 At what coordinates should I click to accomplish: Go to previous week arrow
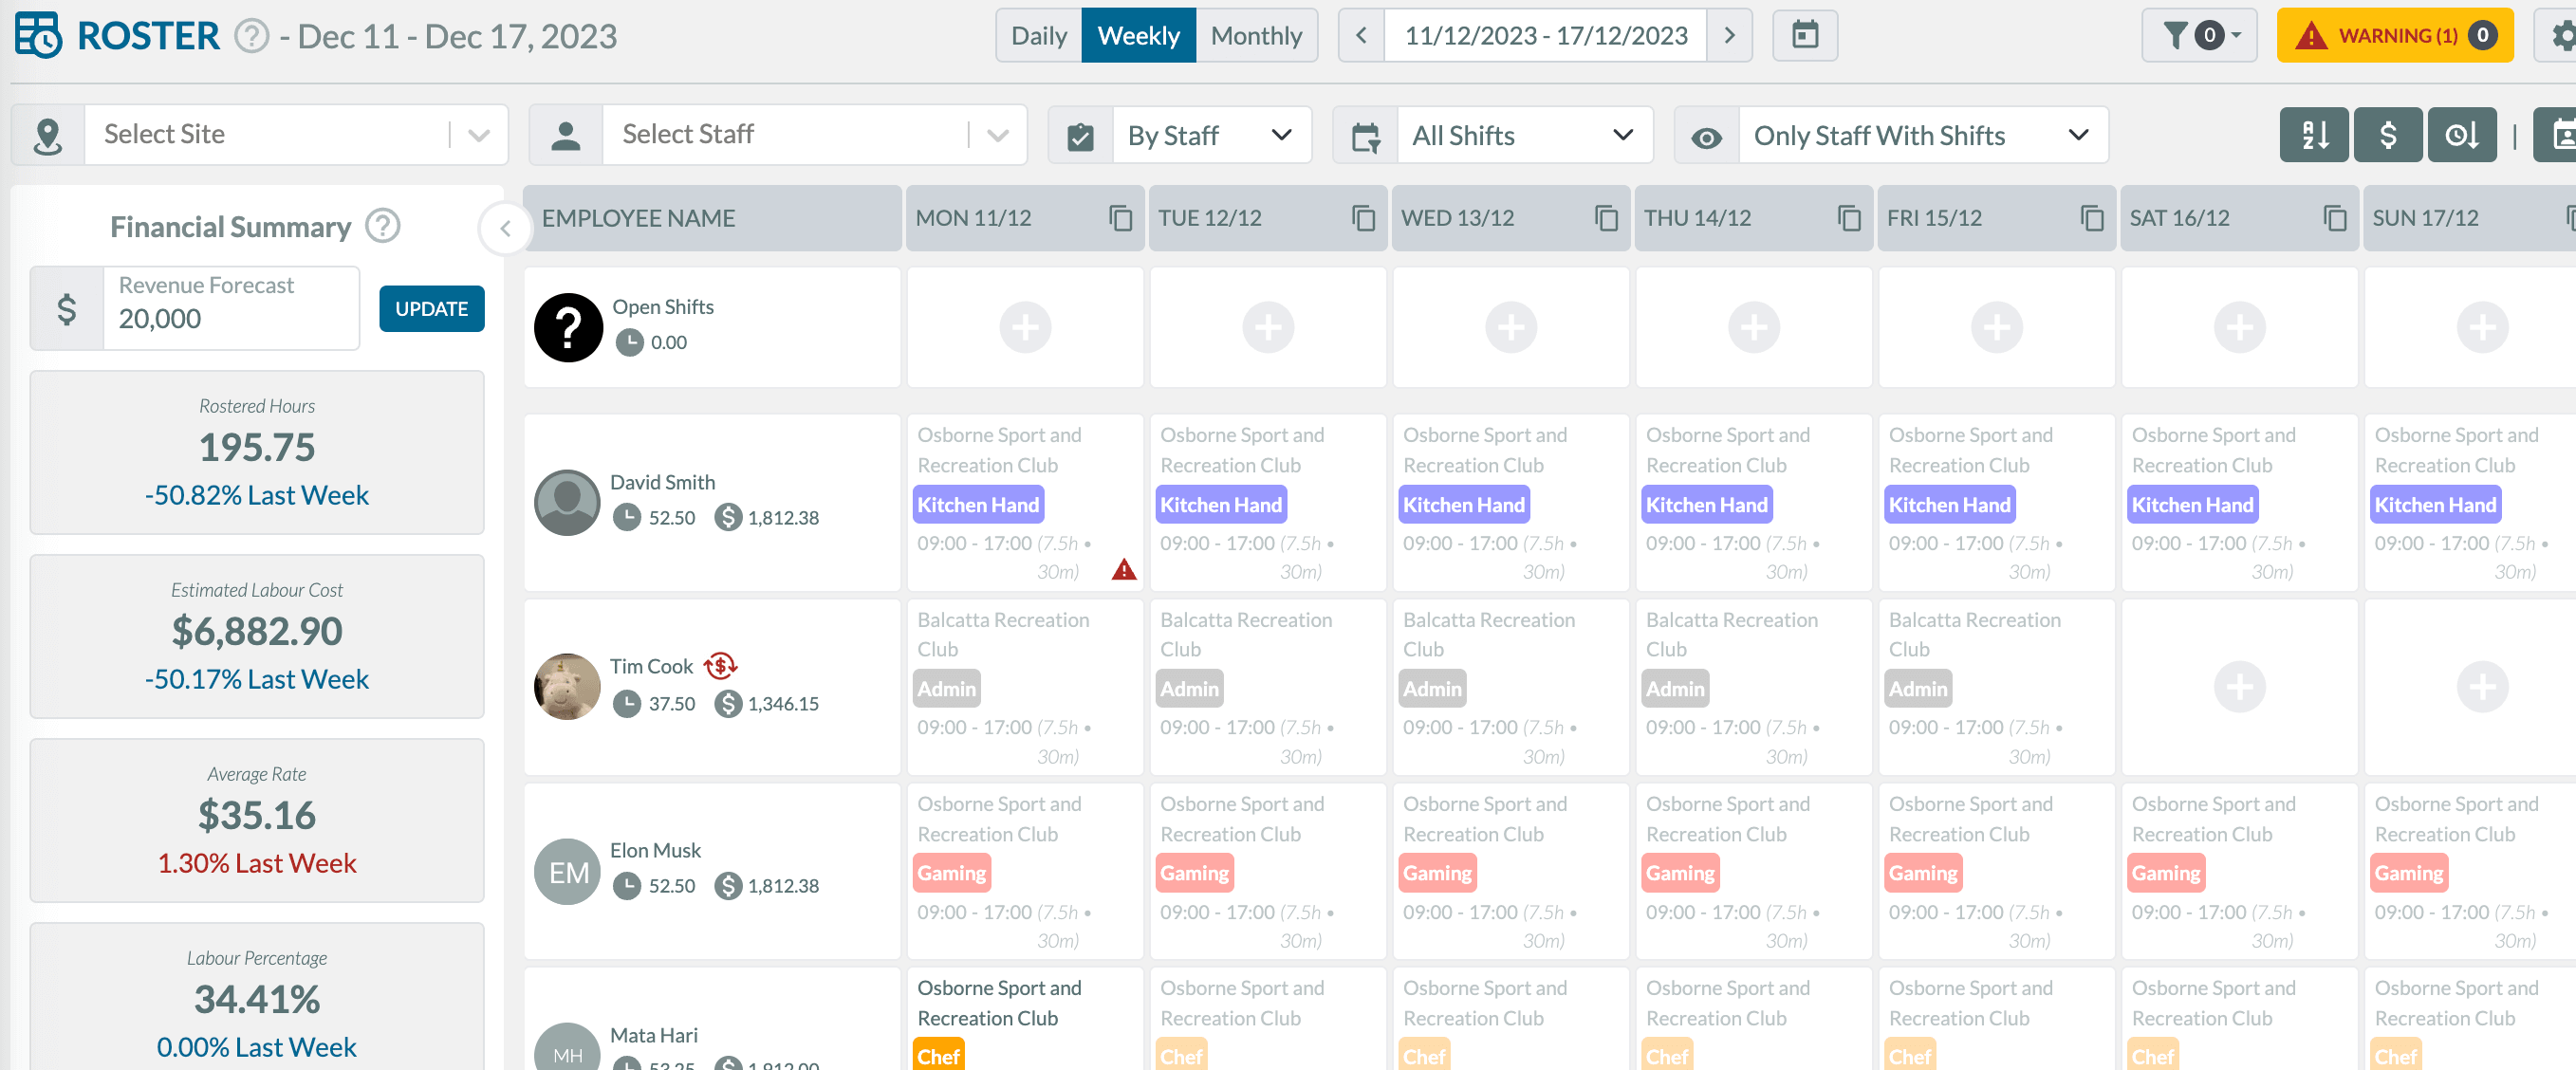1361,36
